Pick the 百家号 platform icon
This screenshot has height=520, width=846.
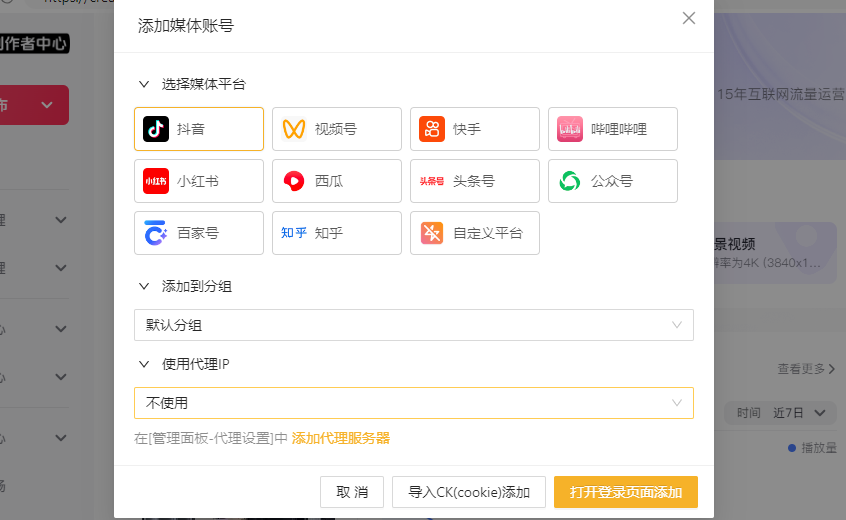(x=156, y=232)
